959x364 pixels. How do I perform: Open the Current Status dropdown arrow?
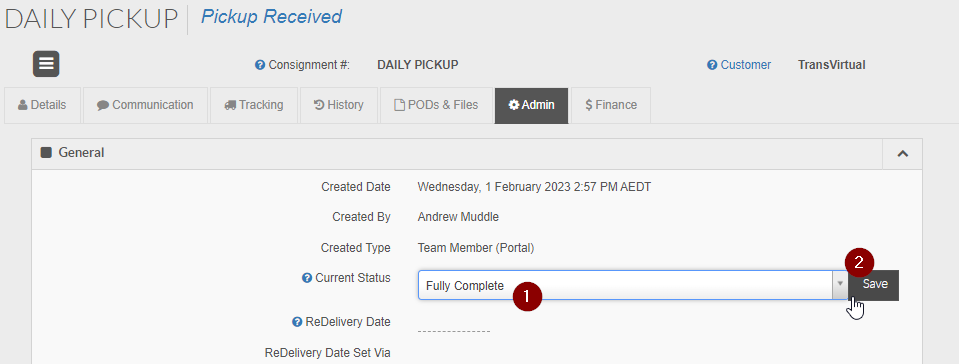(840, 284)
